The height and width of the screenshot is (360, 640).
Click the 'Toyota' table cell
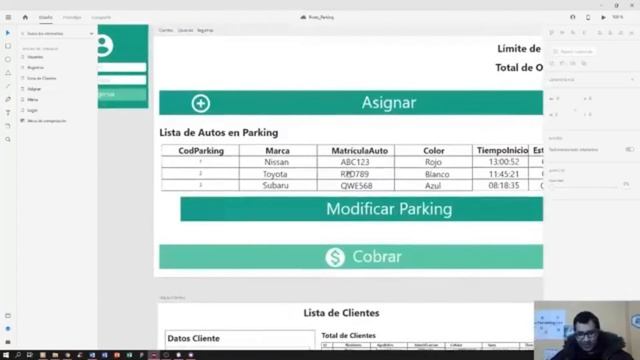pyautogui.click(x=275, y=174)
